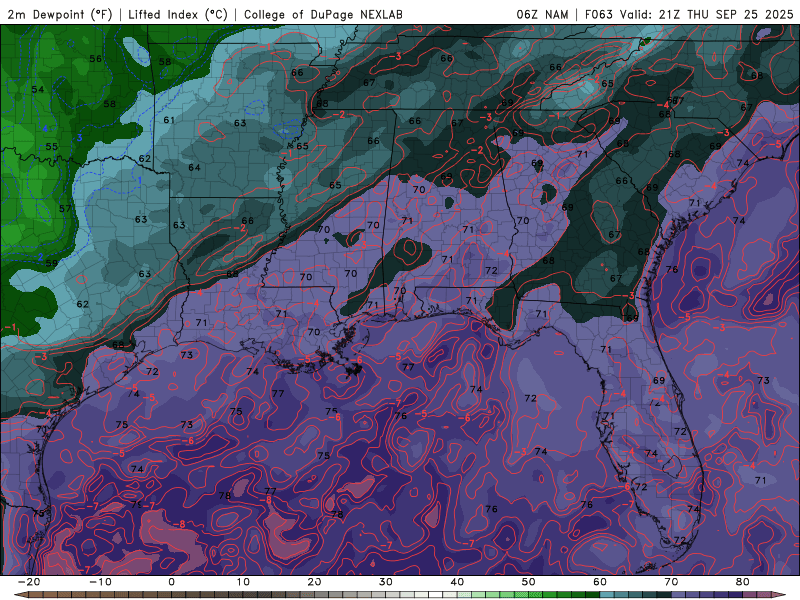Viewport: 800px width, 600px height.
Task: Click the "2m Dewpoint (°F)" title text
Action: click(60, 14)
